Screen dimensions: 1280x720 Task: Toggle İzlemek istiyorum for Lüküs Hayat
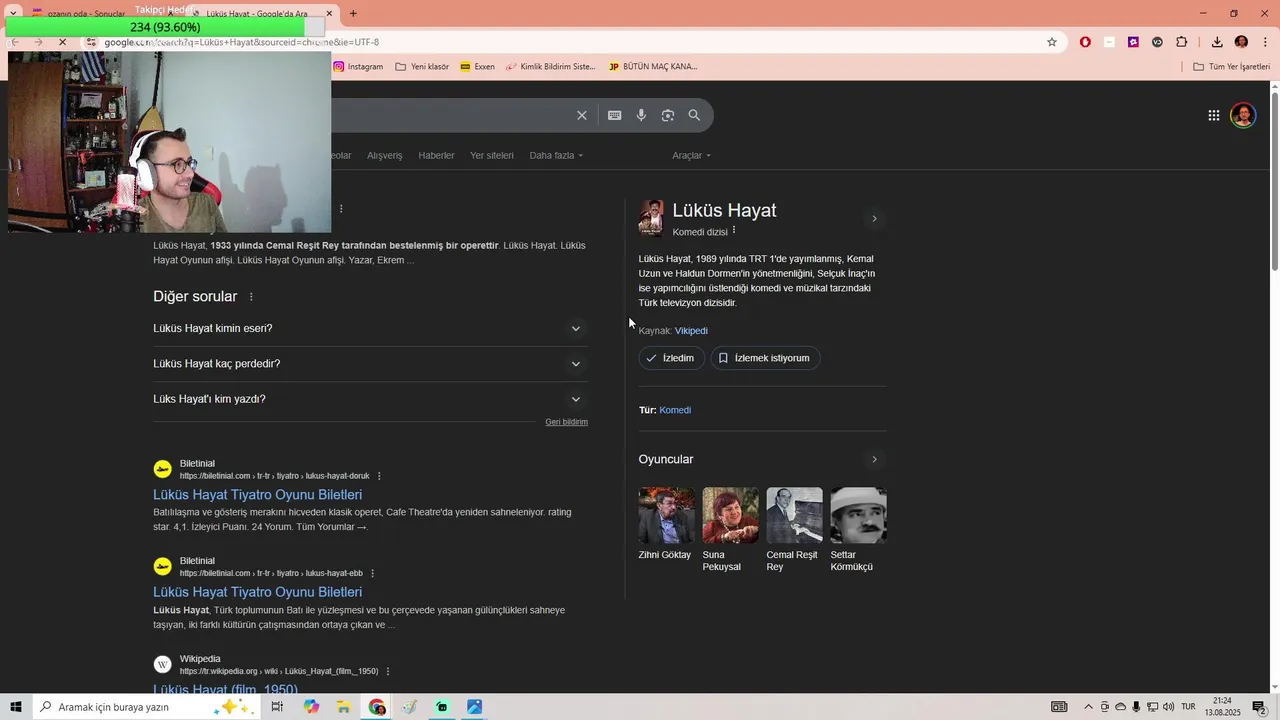765,358
